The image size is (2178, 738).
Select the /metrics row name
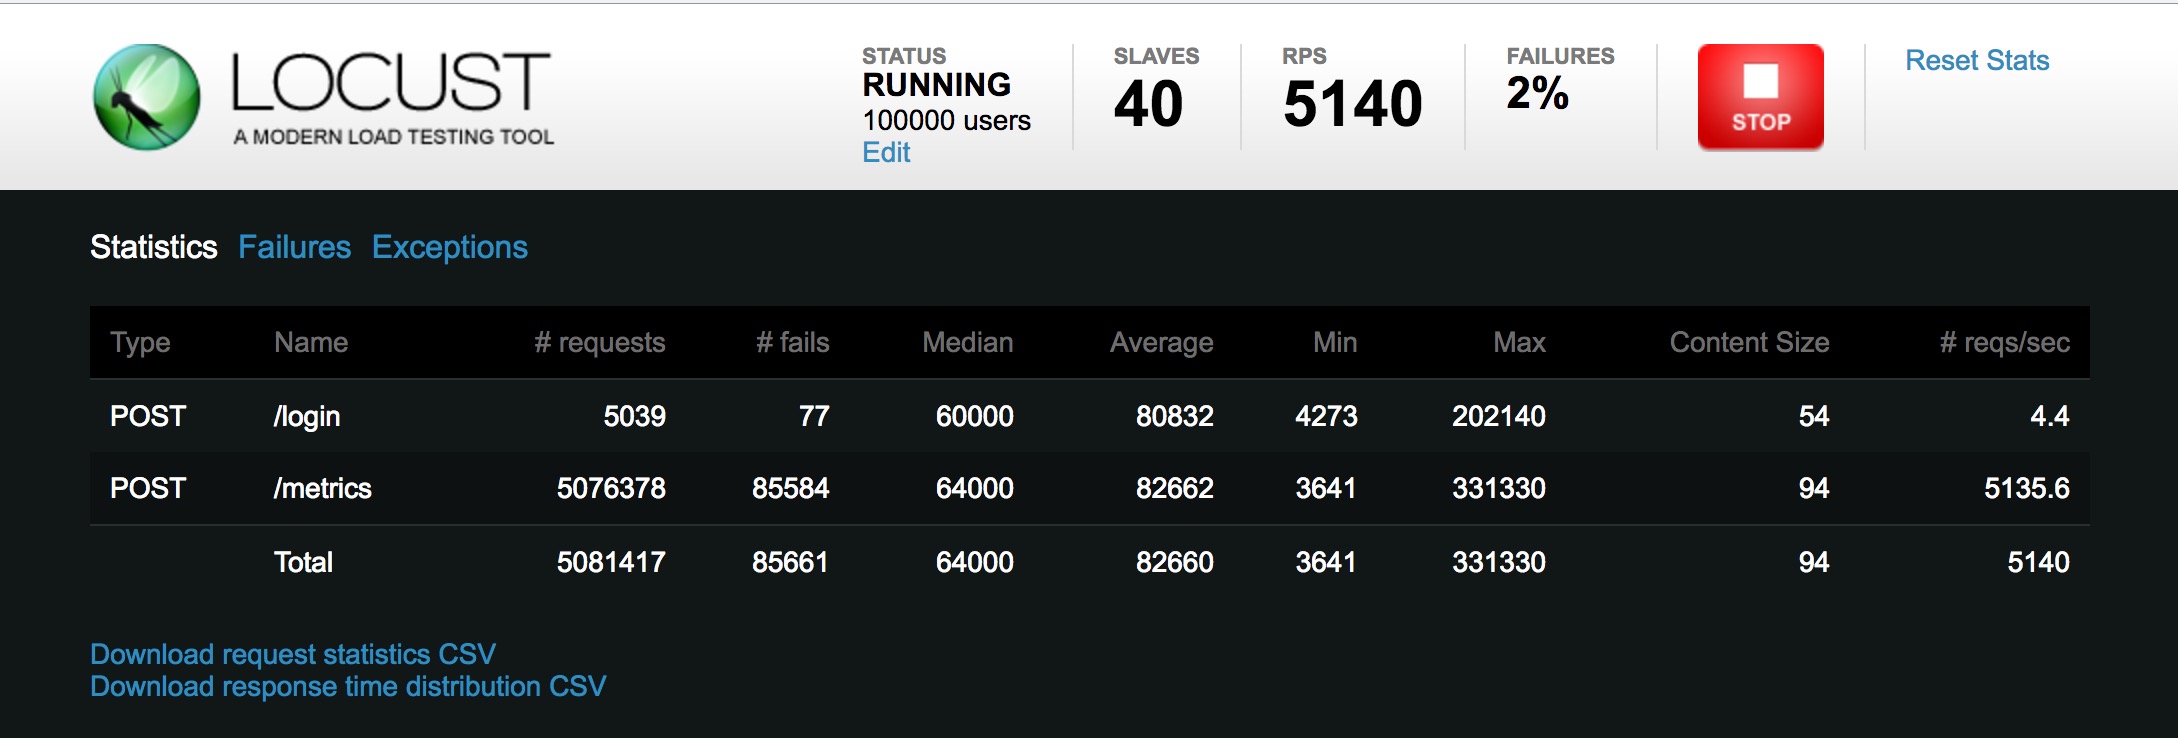(x=322, y=489)
